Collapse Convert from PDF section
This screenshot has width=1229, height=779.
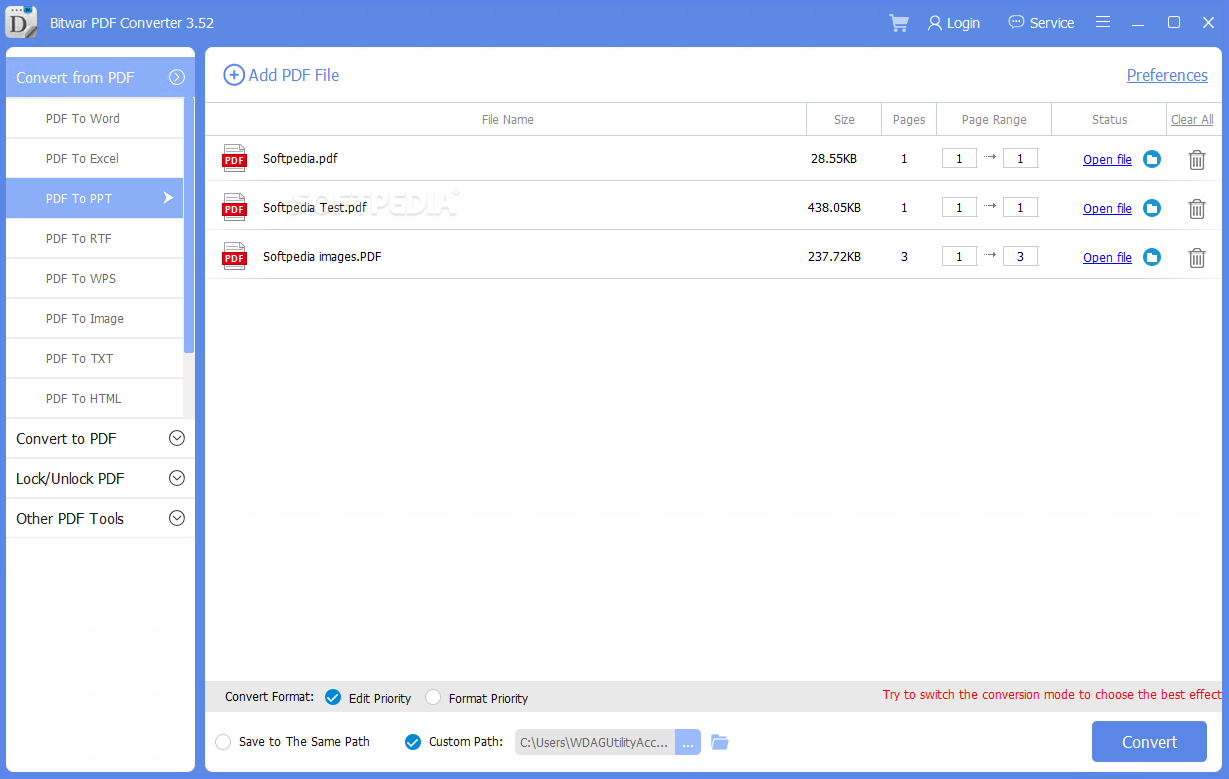(x=177, y=77)
